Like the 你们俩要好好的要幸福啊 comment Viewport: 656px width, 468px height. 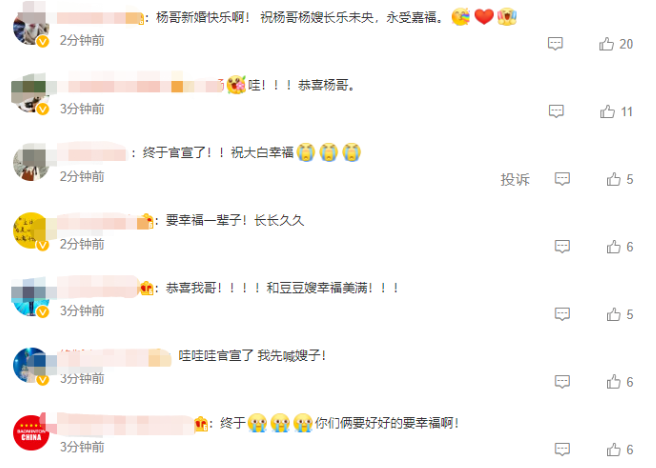coord(620,450)
